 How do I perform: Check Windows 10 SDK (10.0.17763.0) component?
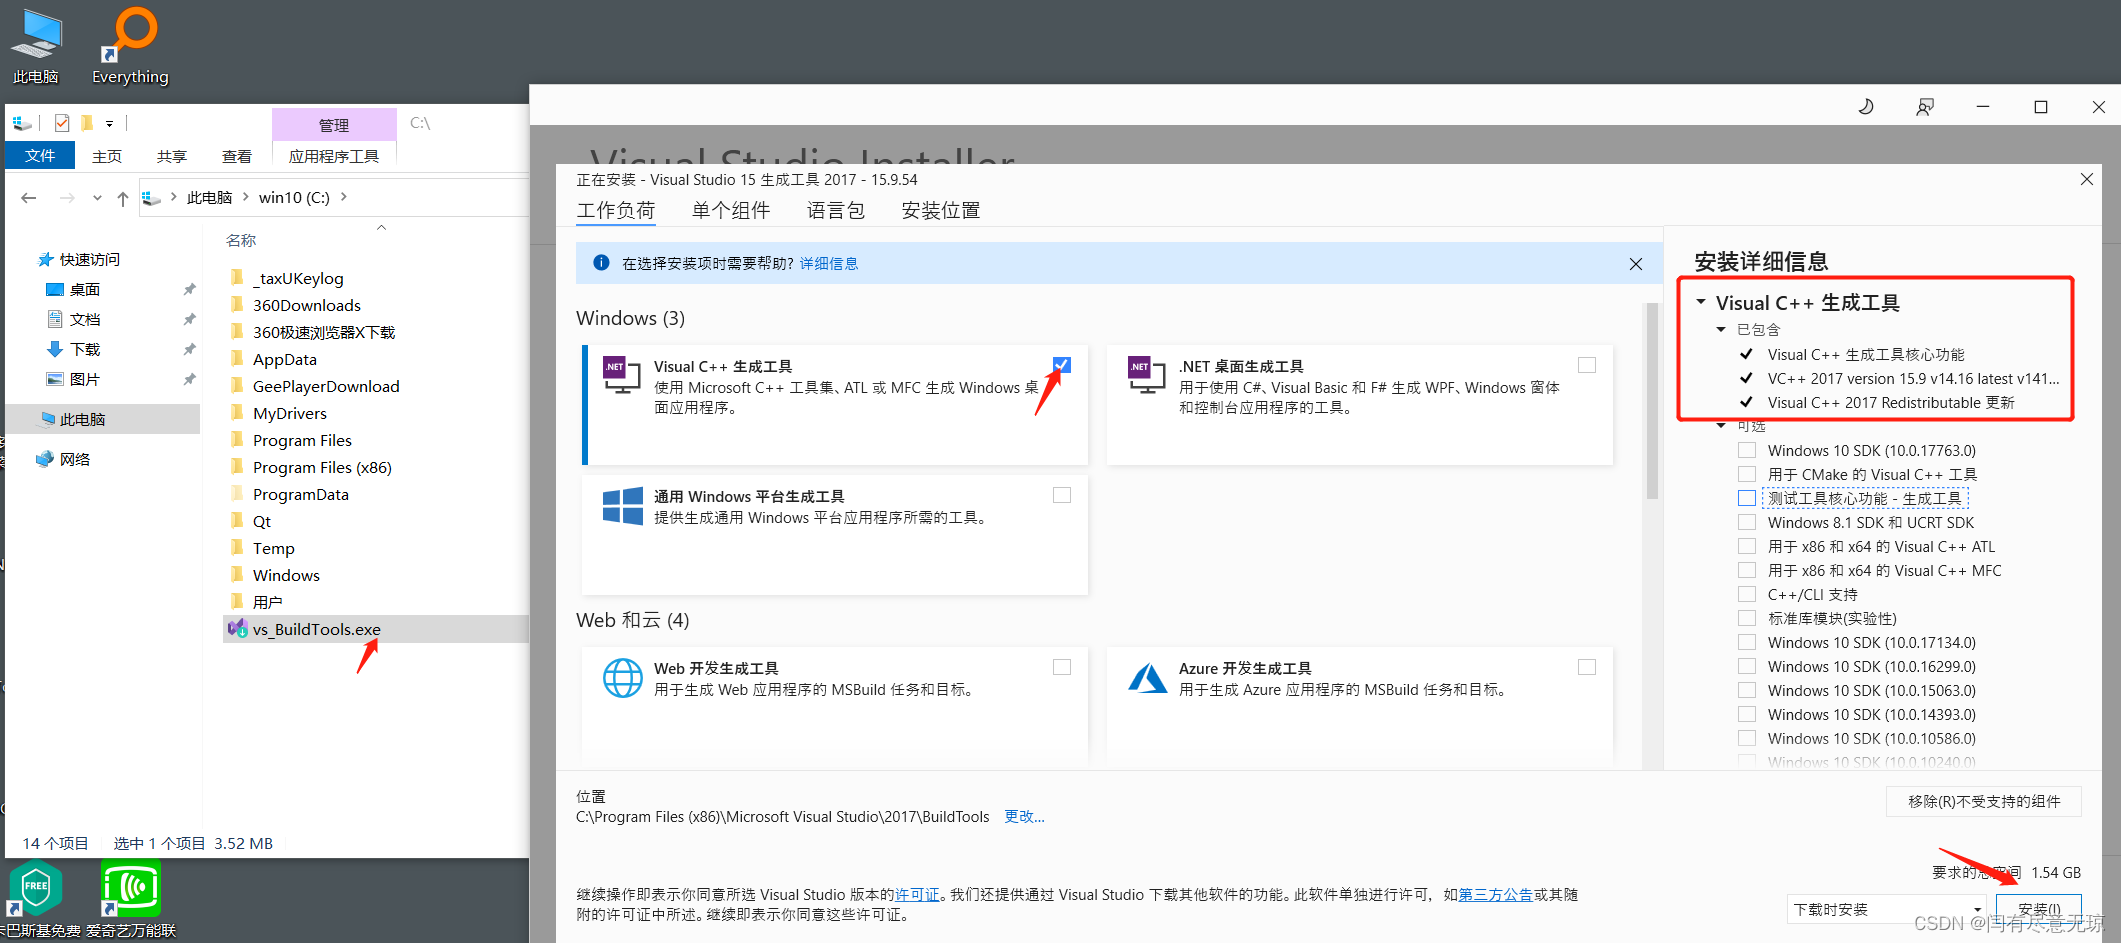coord(1747,450)
